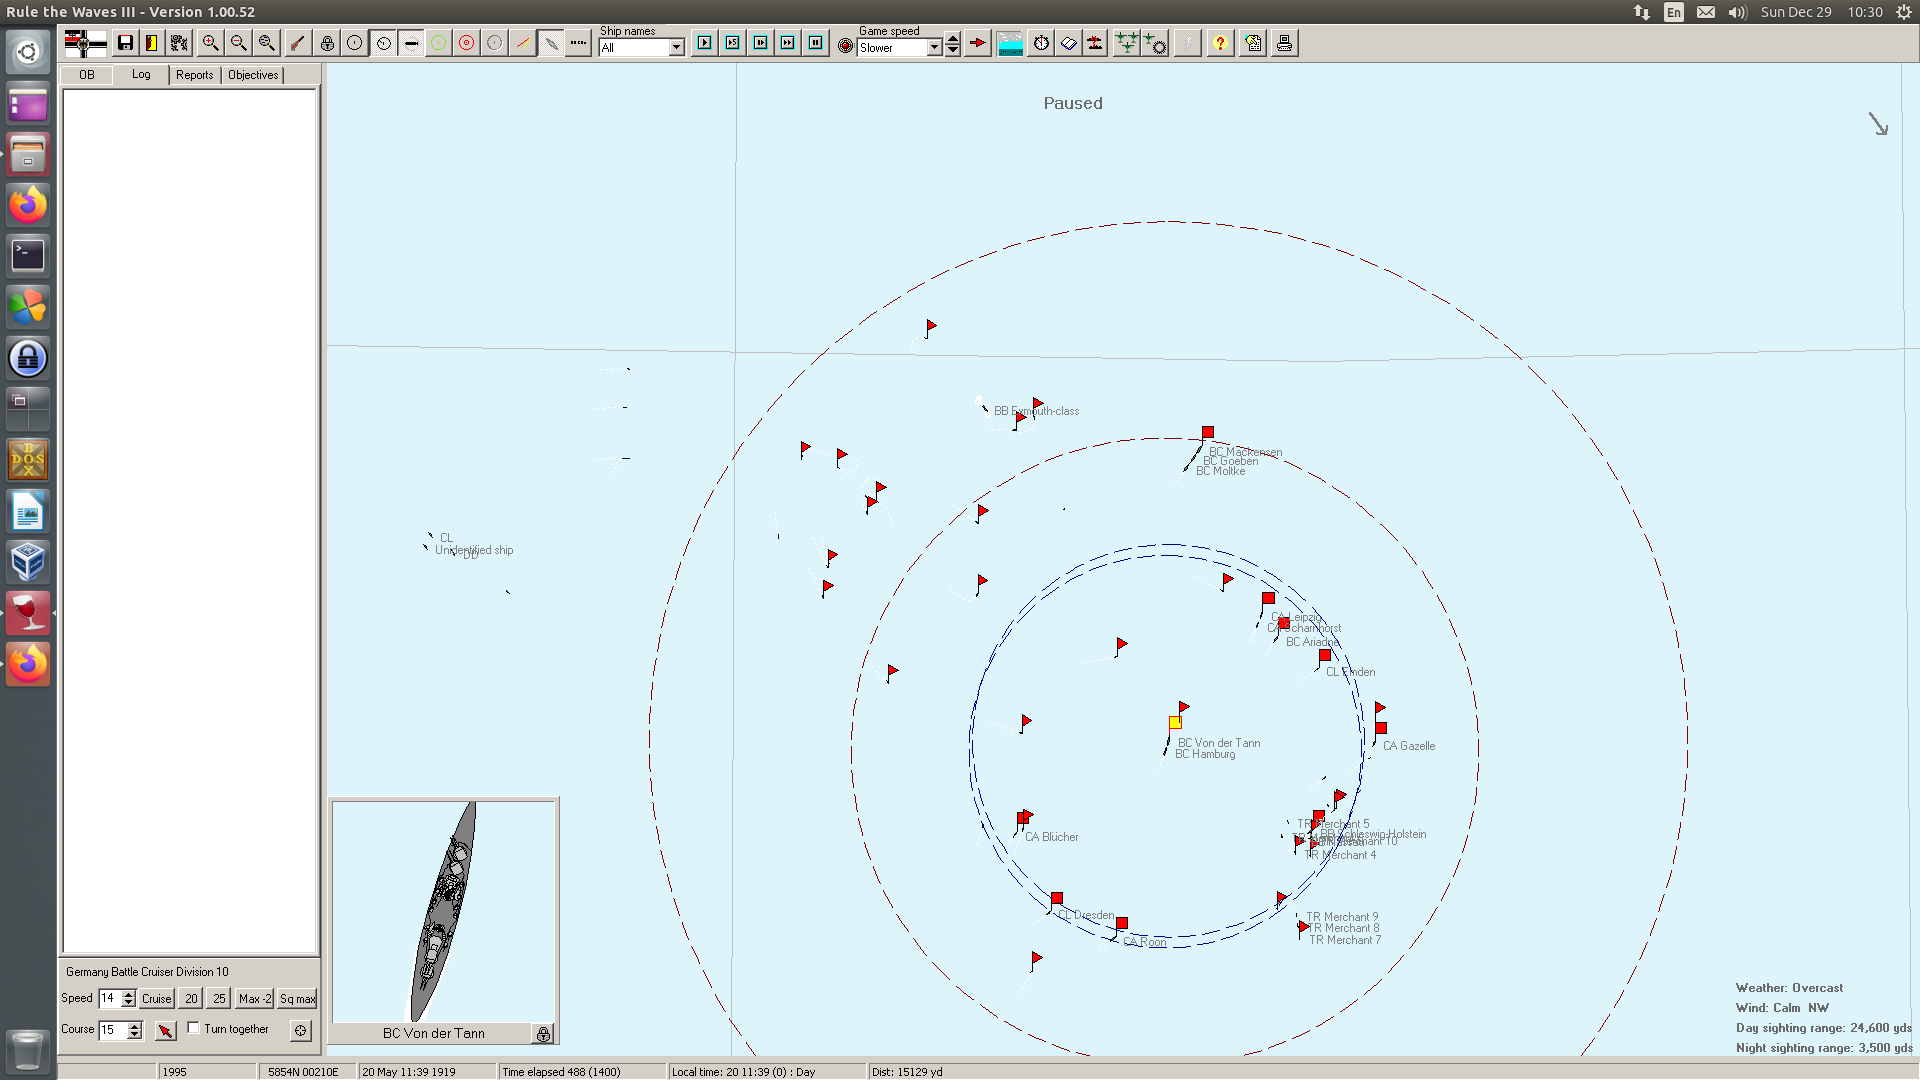This screenshot has width=1920, height=1080.
Task: Save the game with the floppy disk icon
Action: tap(125, 43)
